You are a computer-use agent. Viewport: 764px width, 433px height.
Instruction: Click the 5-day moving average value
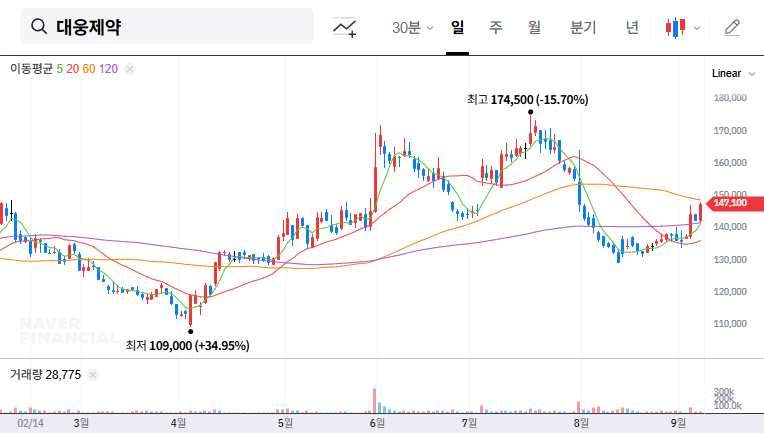click(59, 69)
